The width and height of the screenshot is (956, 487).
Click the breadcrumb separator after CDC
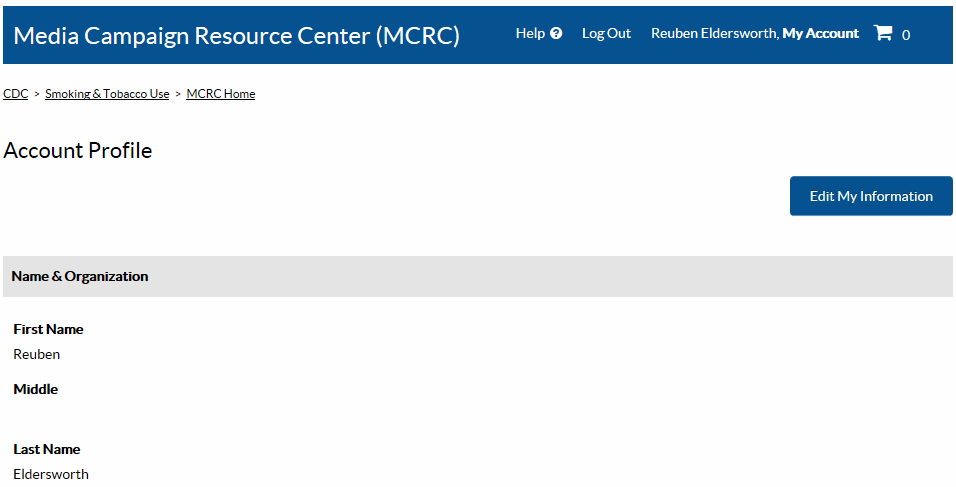[x=37, y=94]
